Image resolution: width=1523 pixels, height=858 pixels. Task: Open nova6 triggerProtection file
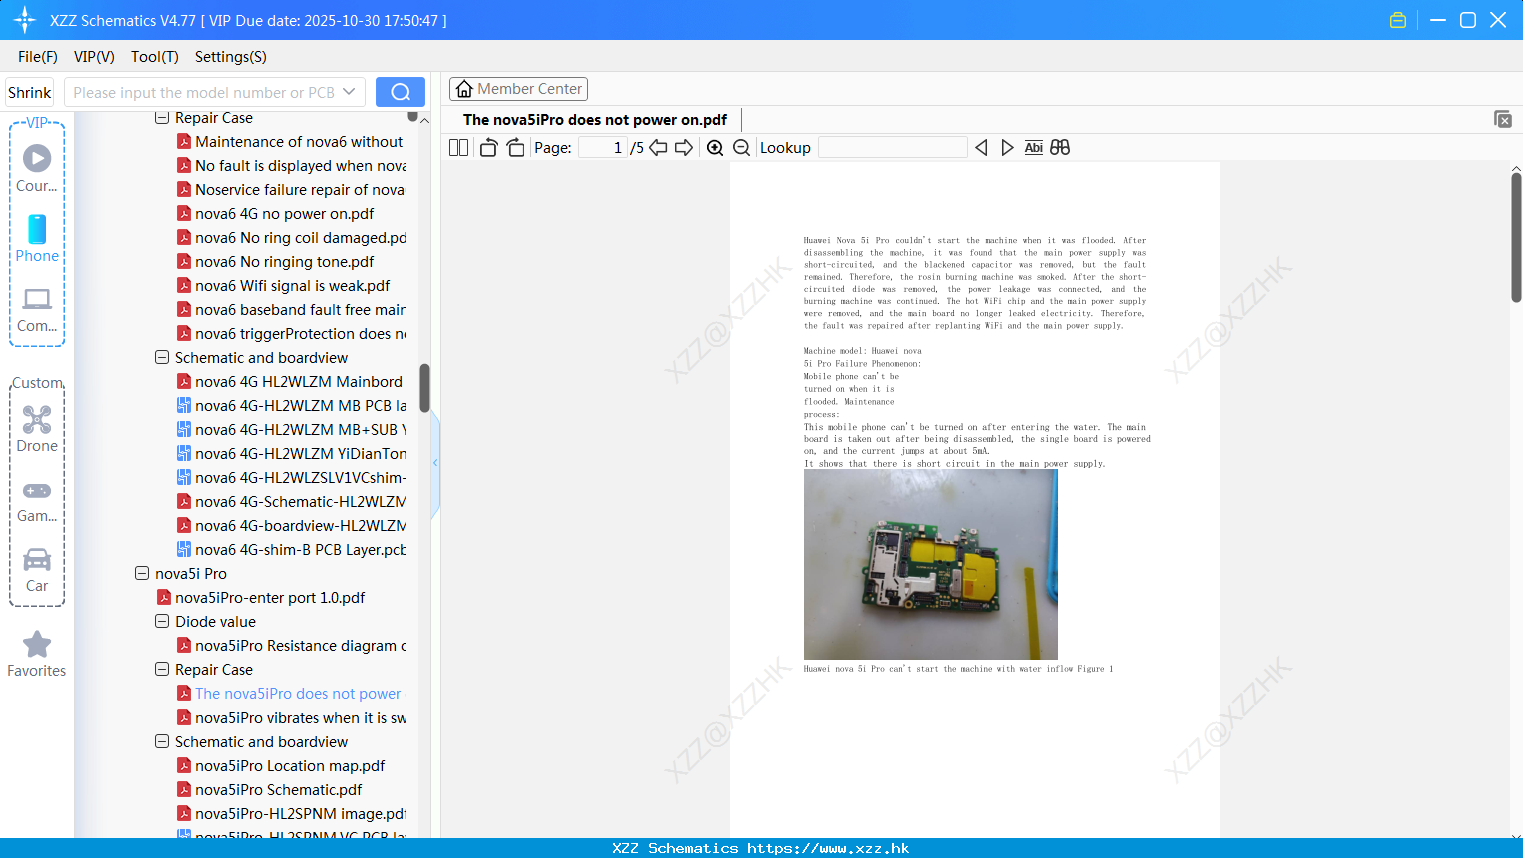291,334
